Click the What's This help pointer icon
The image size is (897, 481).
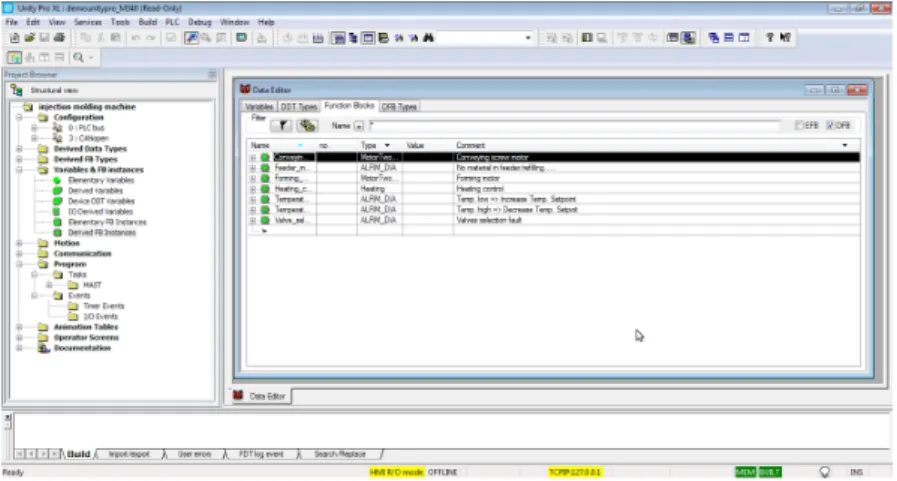(785, 38)
